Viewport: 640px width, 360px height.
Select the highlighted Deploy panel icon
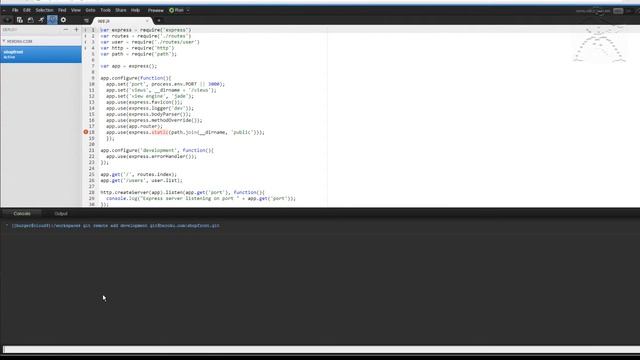(x=52, y=20)
